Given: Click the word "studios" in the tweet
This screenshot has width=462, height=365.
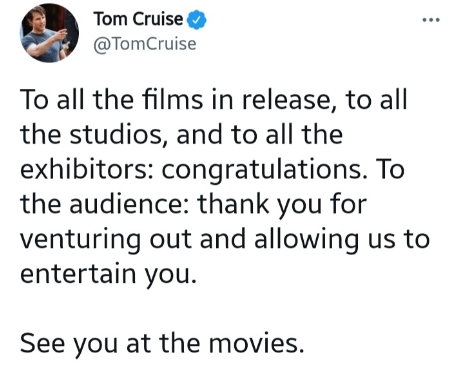Looking at the screenshot, I should pyautogui.click(x=116, y=134).
